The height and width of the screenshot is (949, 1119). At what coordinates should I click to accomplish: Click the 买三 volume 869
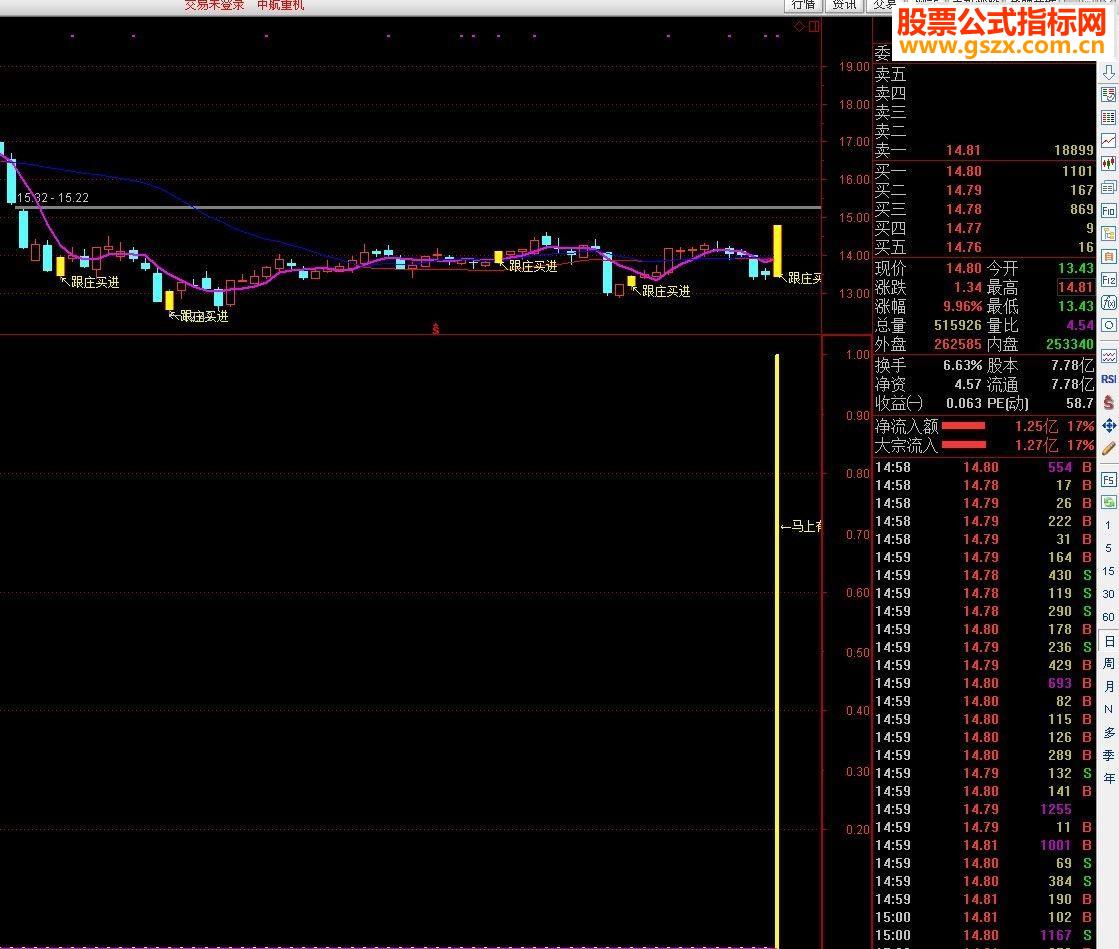click(1081, 209)
